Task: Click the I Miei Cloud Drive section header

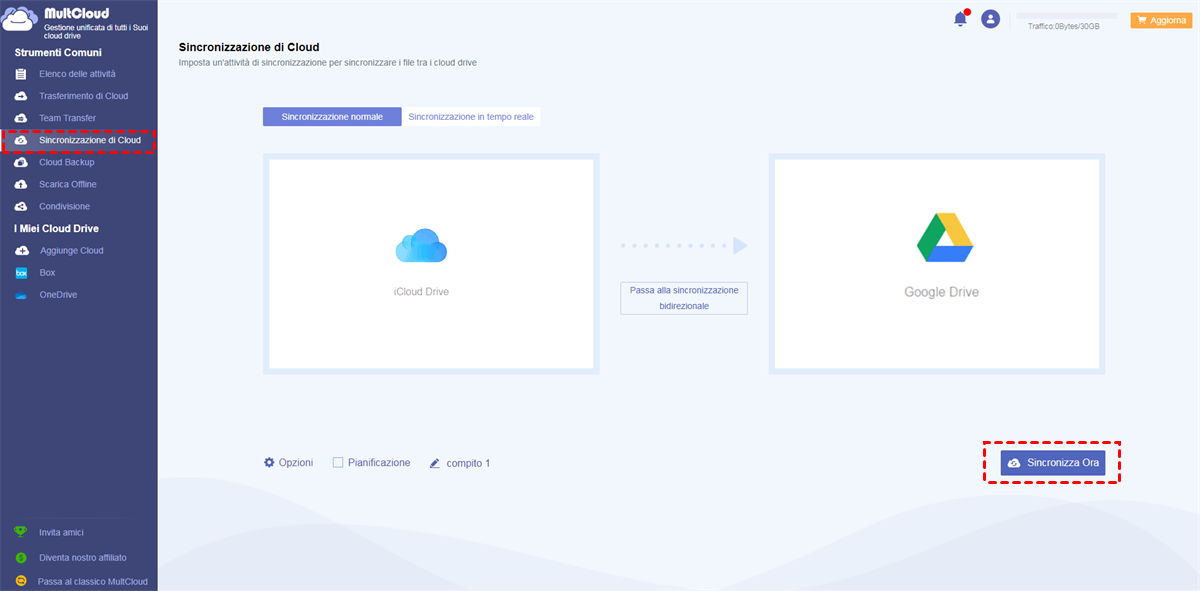Action: coord(56,229)
